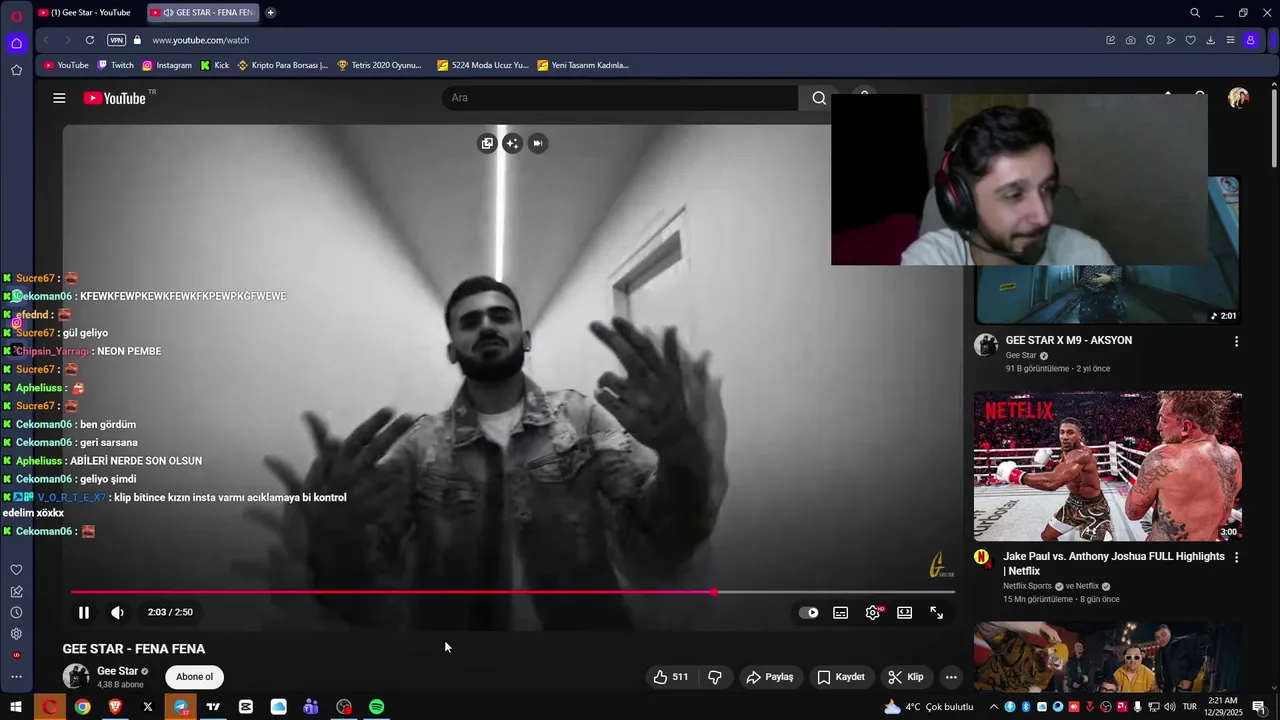Open the YouTube account avatar menu
The height and width of the screenshot is (720, 1280).
click(x=1238, y=98)
